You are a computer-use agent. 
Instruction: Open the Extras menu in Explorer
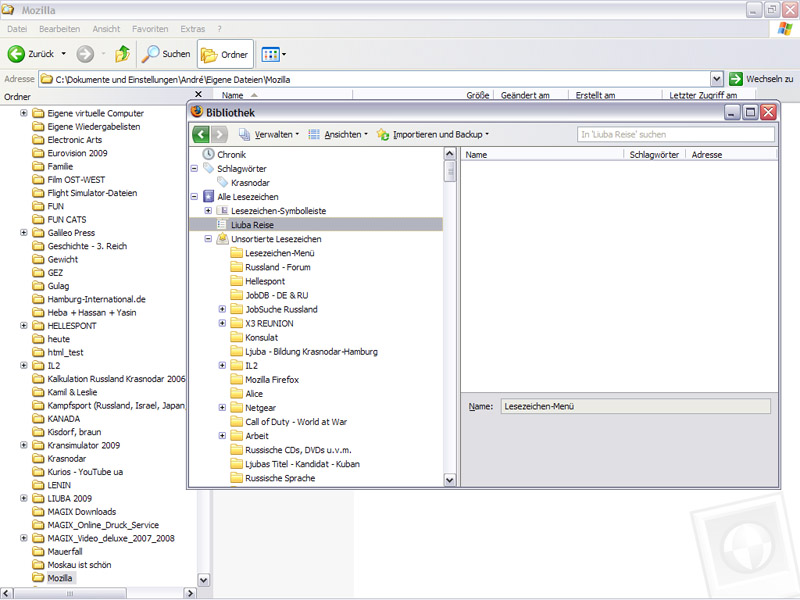[x=193, y=29]
